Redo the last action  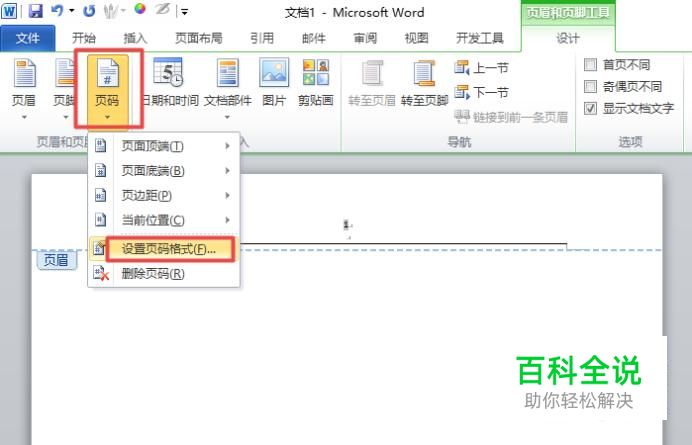tap(89, 11)
